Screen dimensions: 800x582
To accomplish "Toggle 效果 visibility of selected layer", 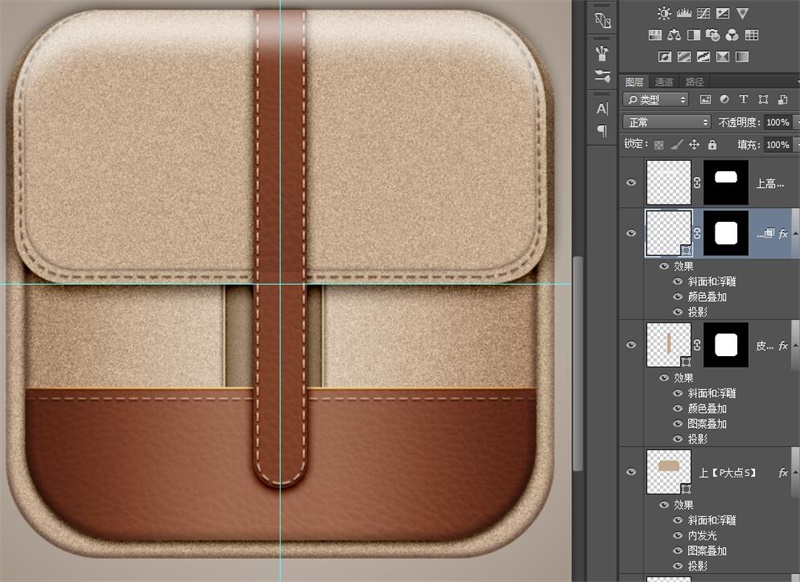I will pos(664,266).
